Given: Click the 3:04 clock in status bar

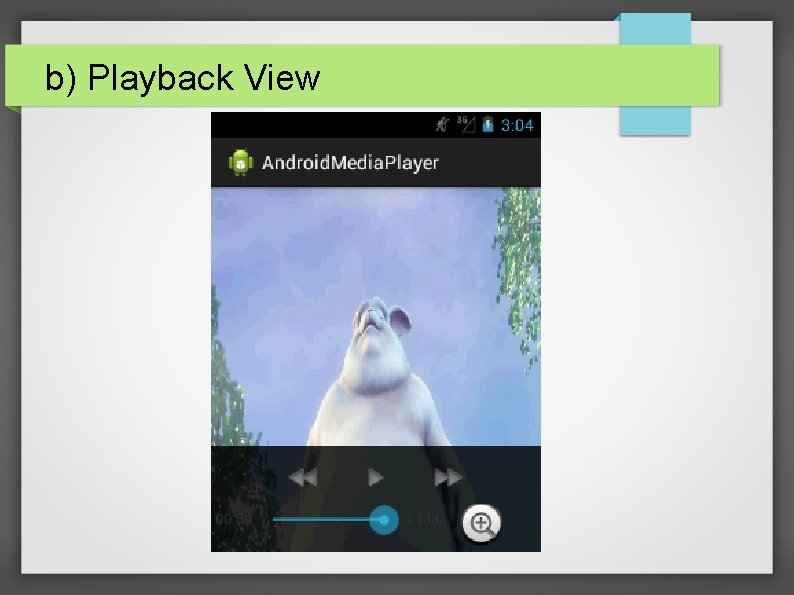Looking at the screenshot, I should pyautogui.click(x=517, y=125).
